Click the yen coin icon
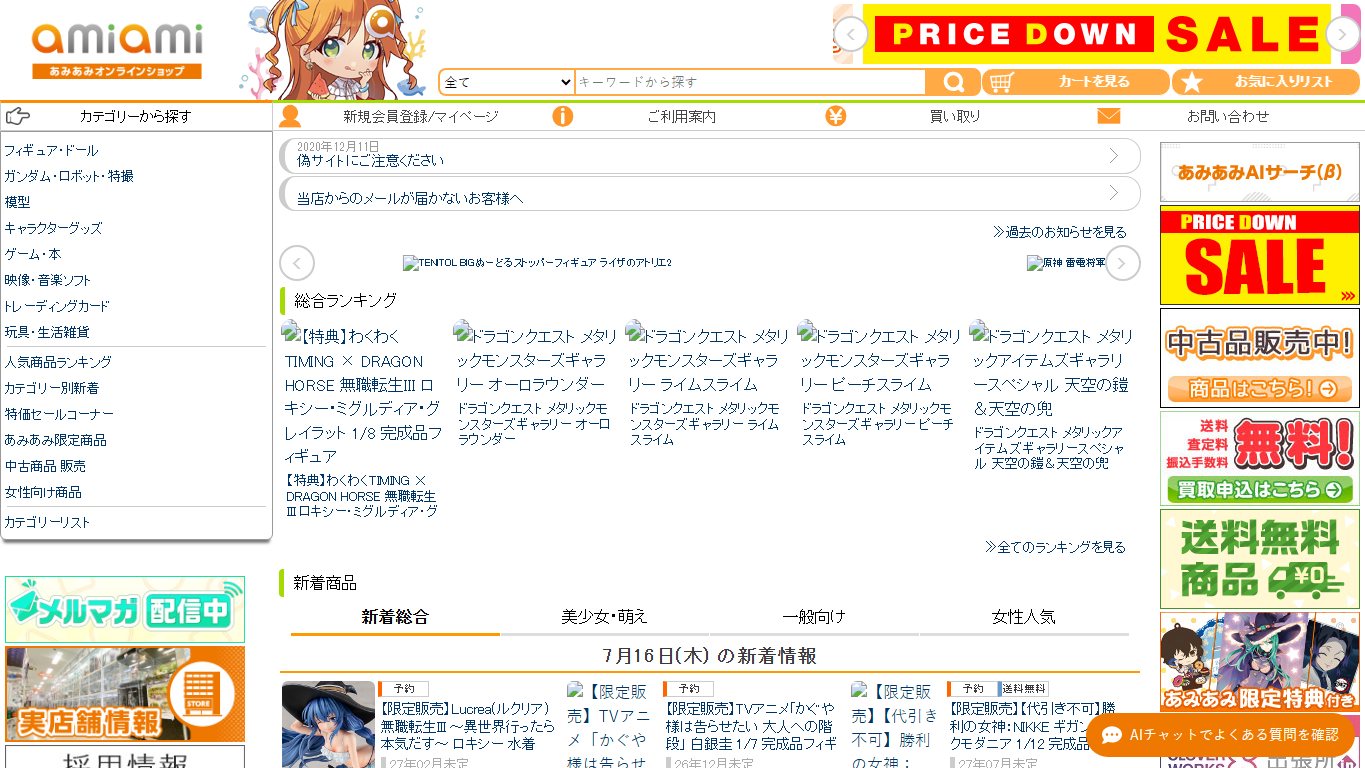The image size is (1365, 768). (x=836, y=116)
